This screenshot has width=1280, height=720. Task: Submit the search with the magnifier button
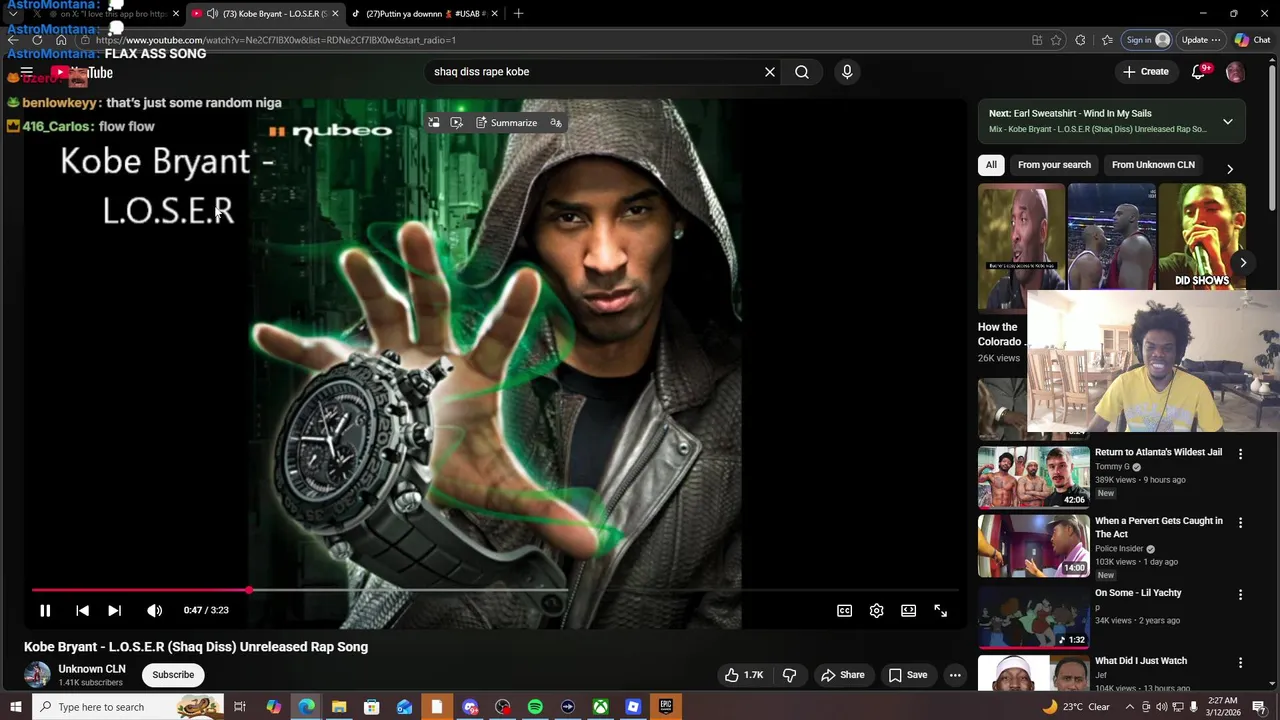pos(802,72)
